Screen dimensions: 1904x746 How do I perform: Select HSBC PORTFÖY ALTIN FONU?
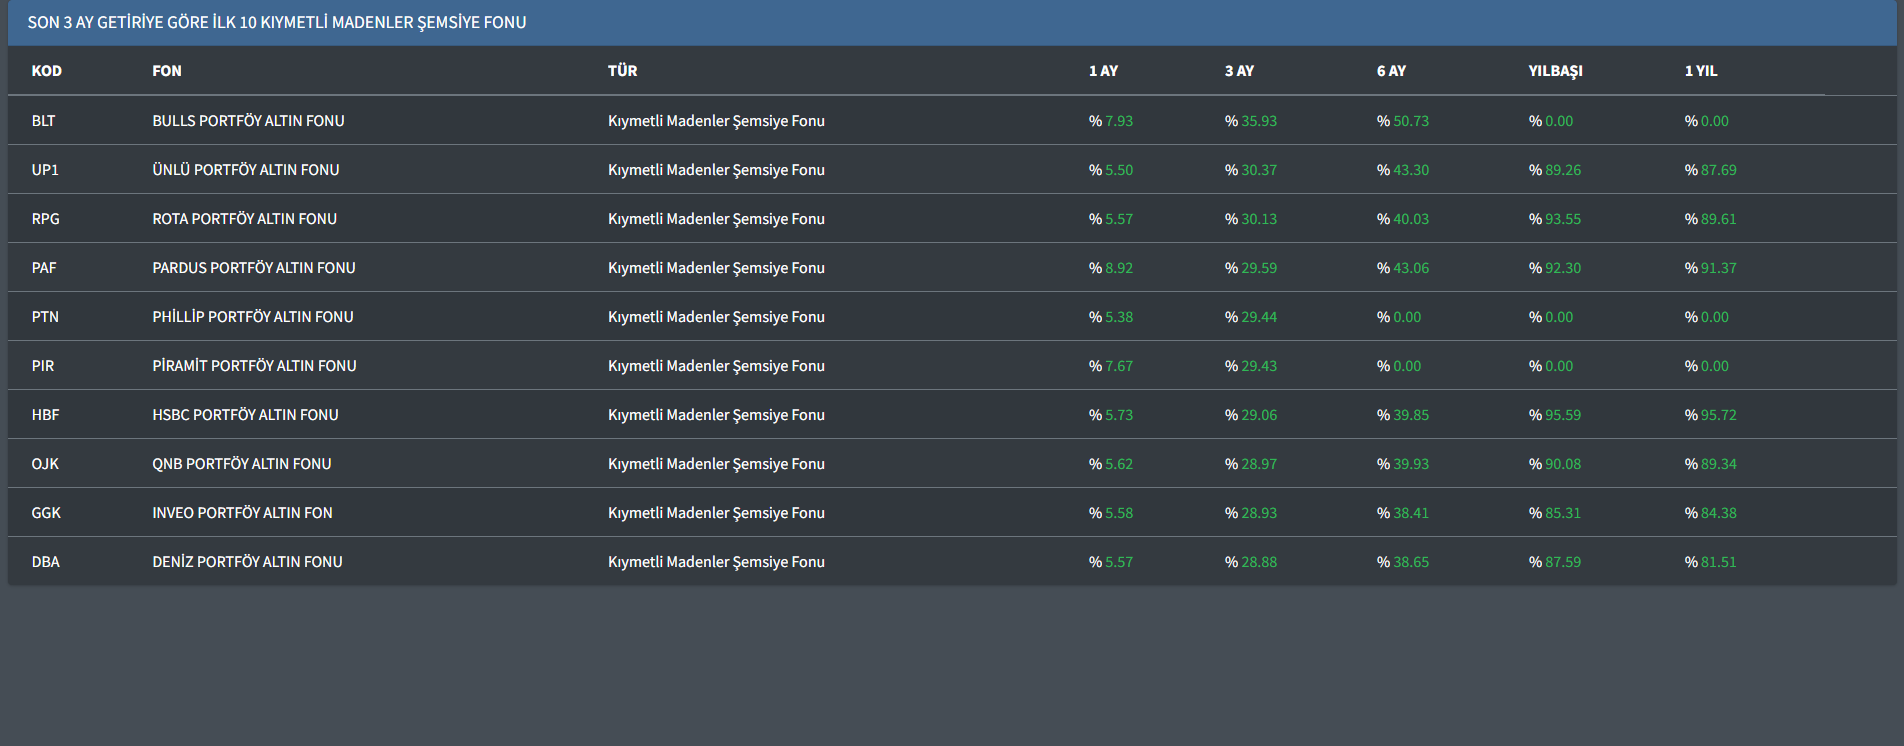[245, 415]
